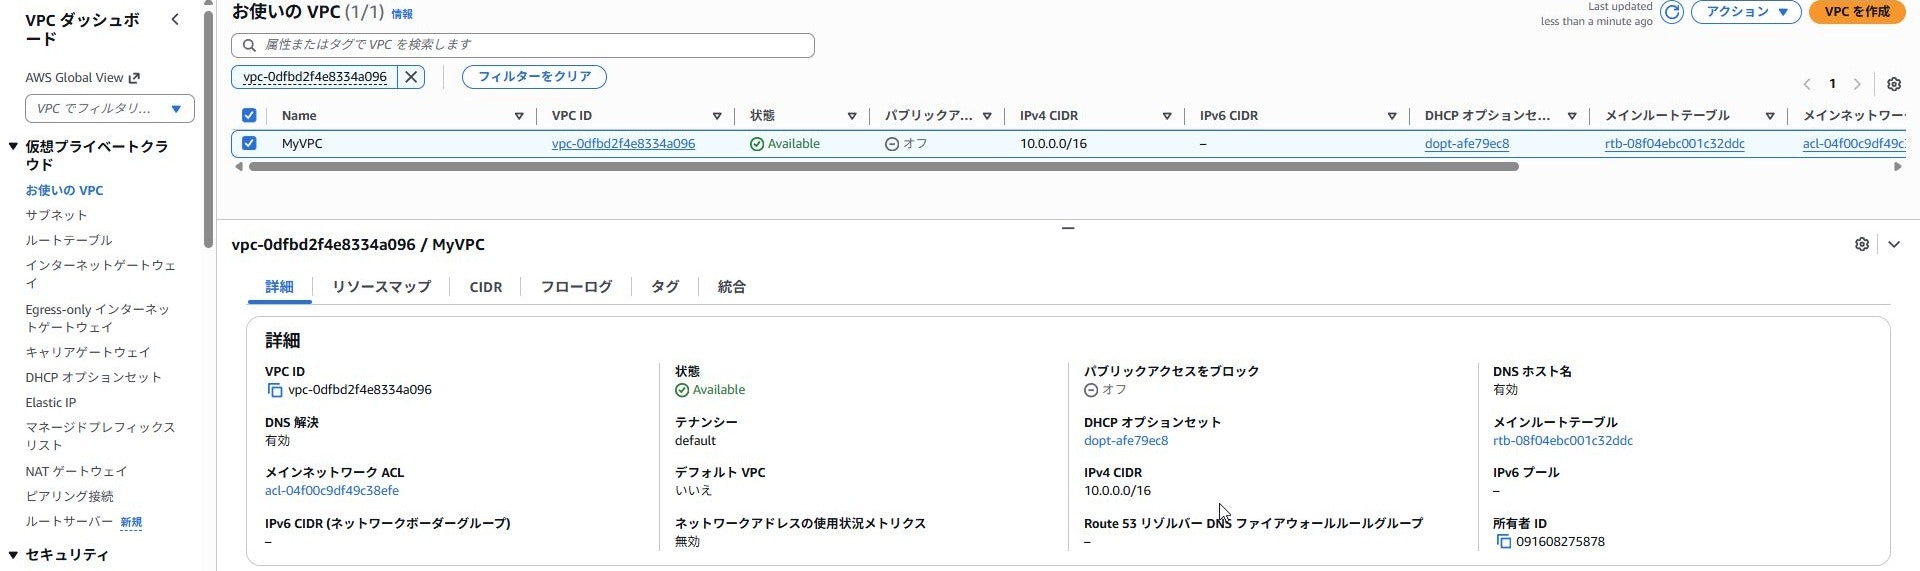
Task: Click MyVPC name cell
Action: tap(302, 144)
